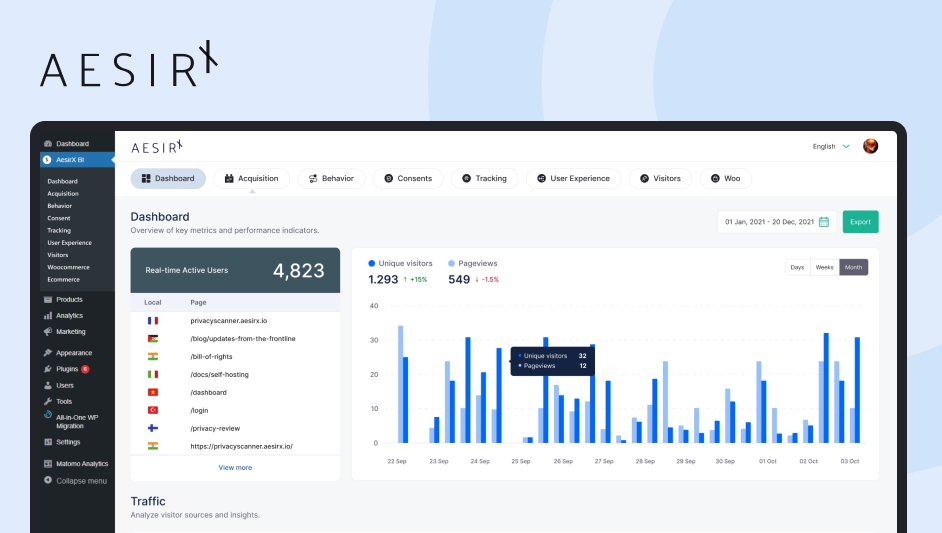Select Tracking in the sidebar submenu
The width and height of the screenshot is (942, 533).
[59, 230]
